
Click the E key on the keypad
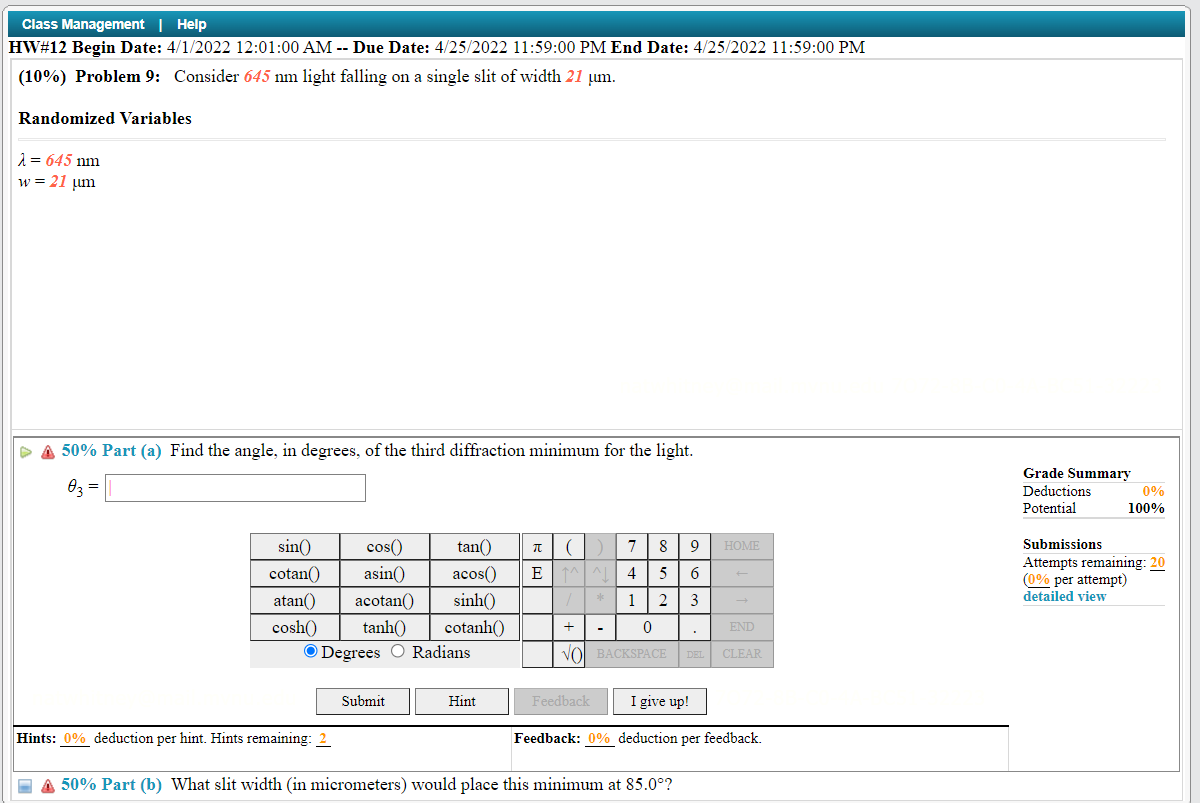537,573
